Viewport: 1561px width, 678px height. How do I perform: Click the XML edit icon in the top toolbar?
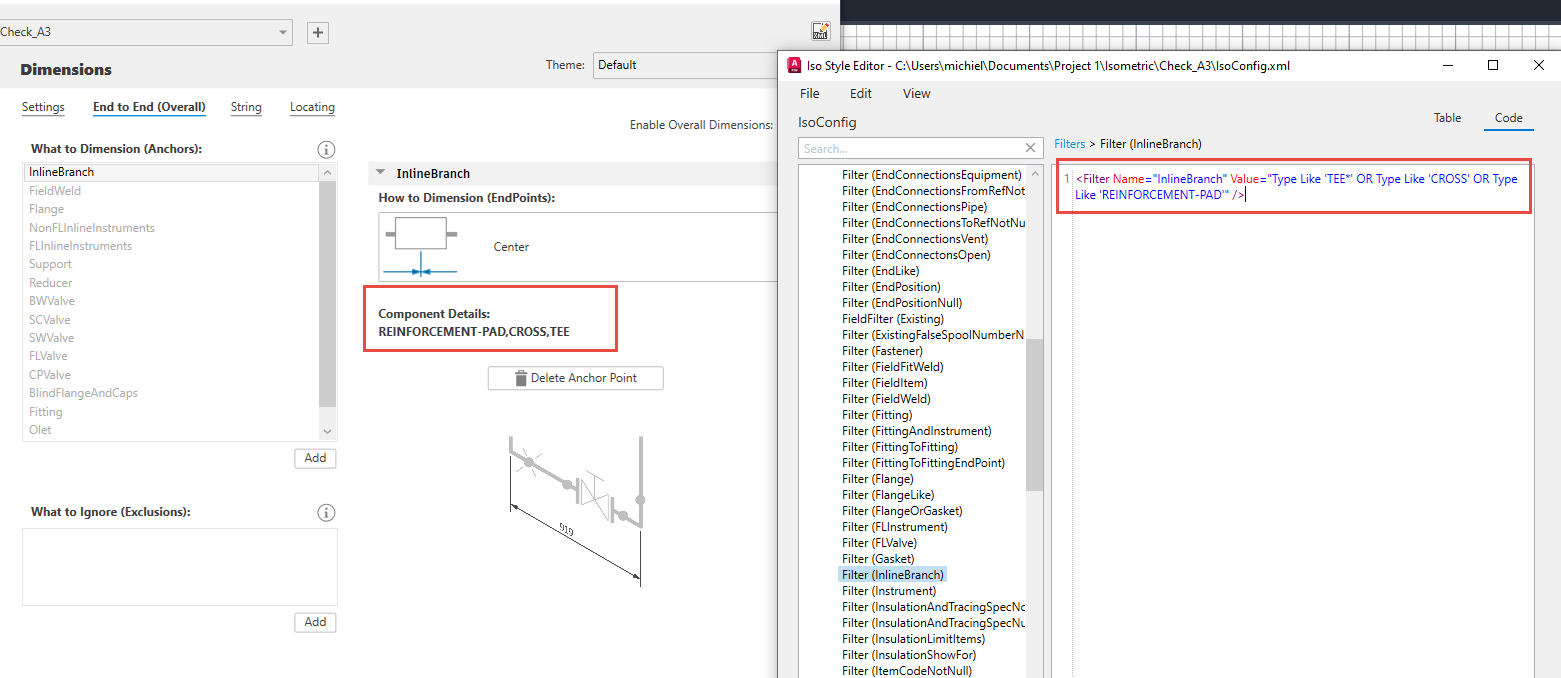click(x=820, y=30)
